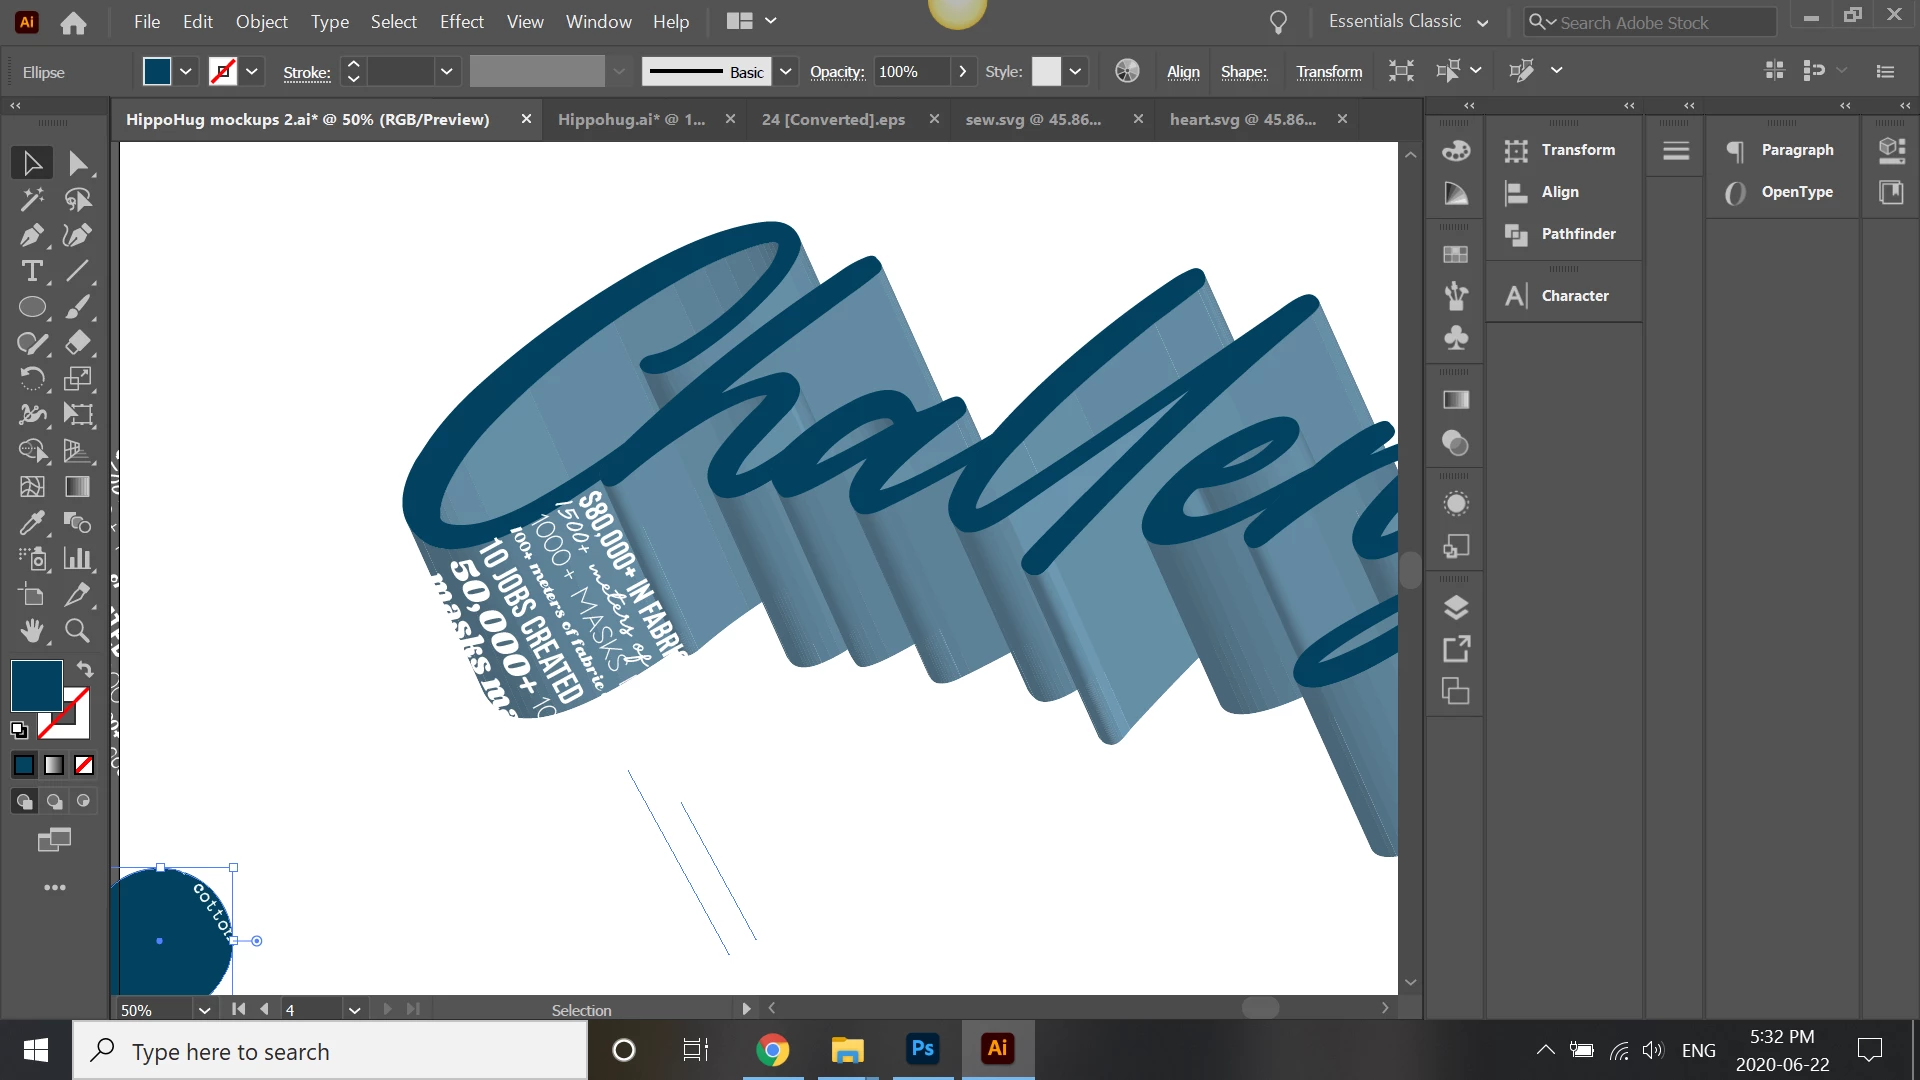The width and height of the screenshot is (1920, 1080).
Task: Select the Zoom tool
Action: (77, 630)
